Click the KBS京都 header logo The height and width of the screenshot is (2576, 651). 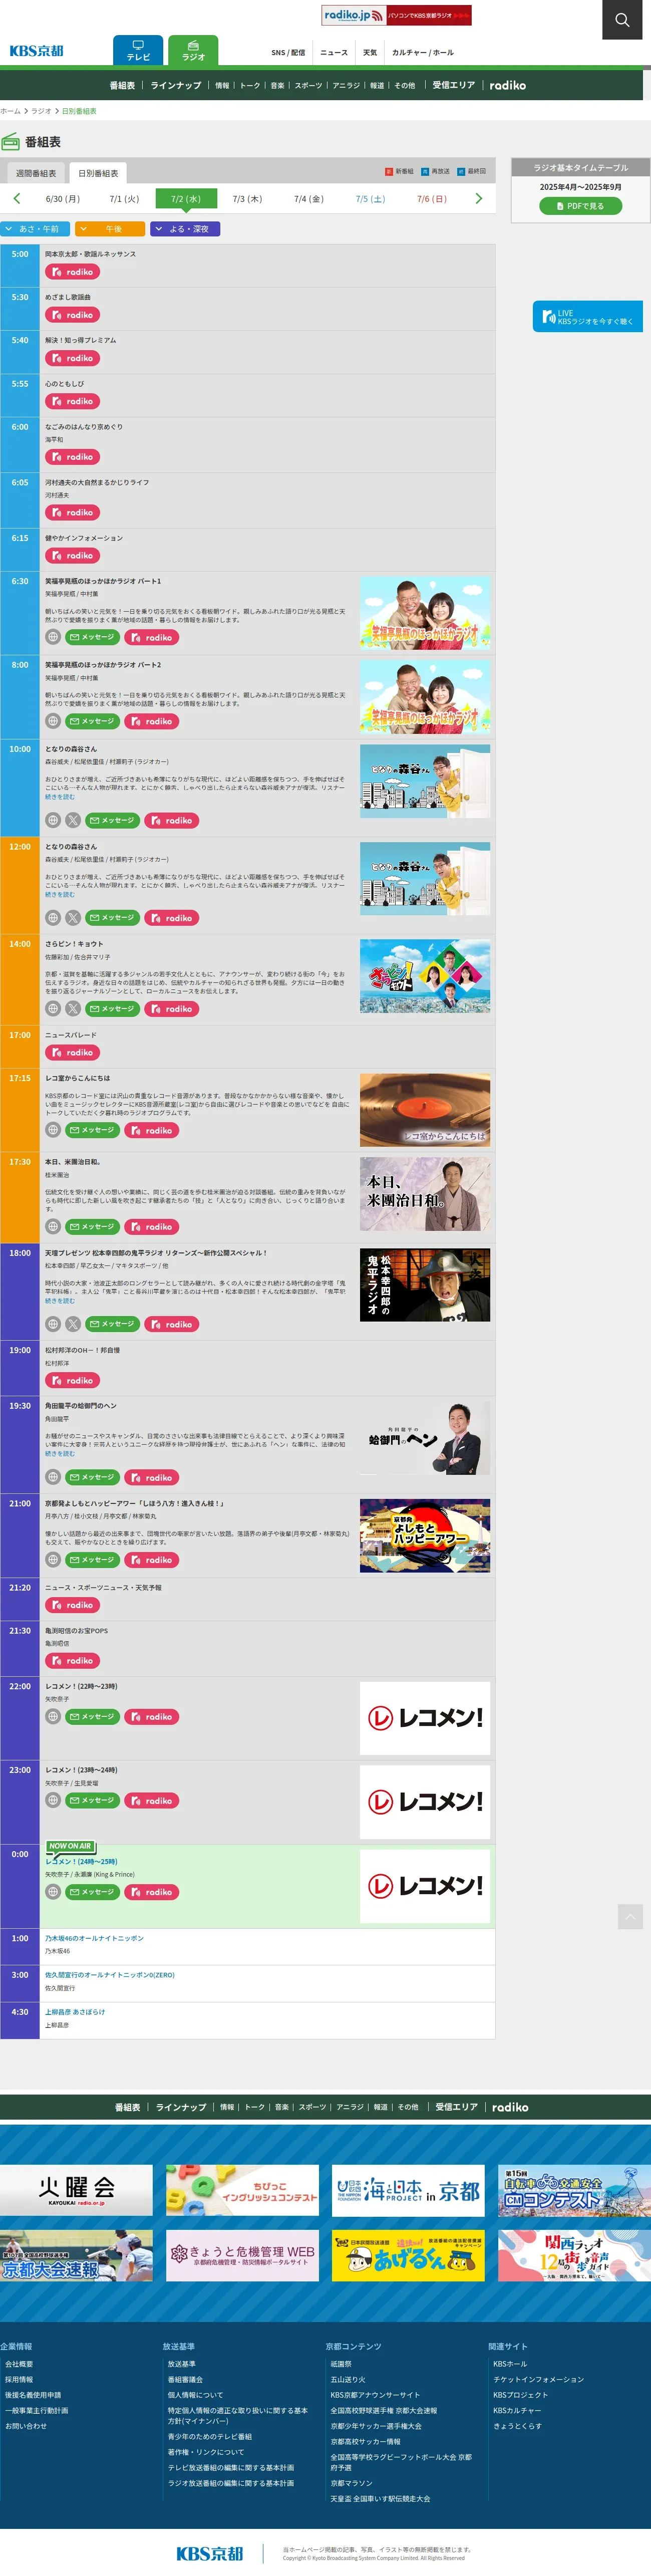[x=36, y=51]
